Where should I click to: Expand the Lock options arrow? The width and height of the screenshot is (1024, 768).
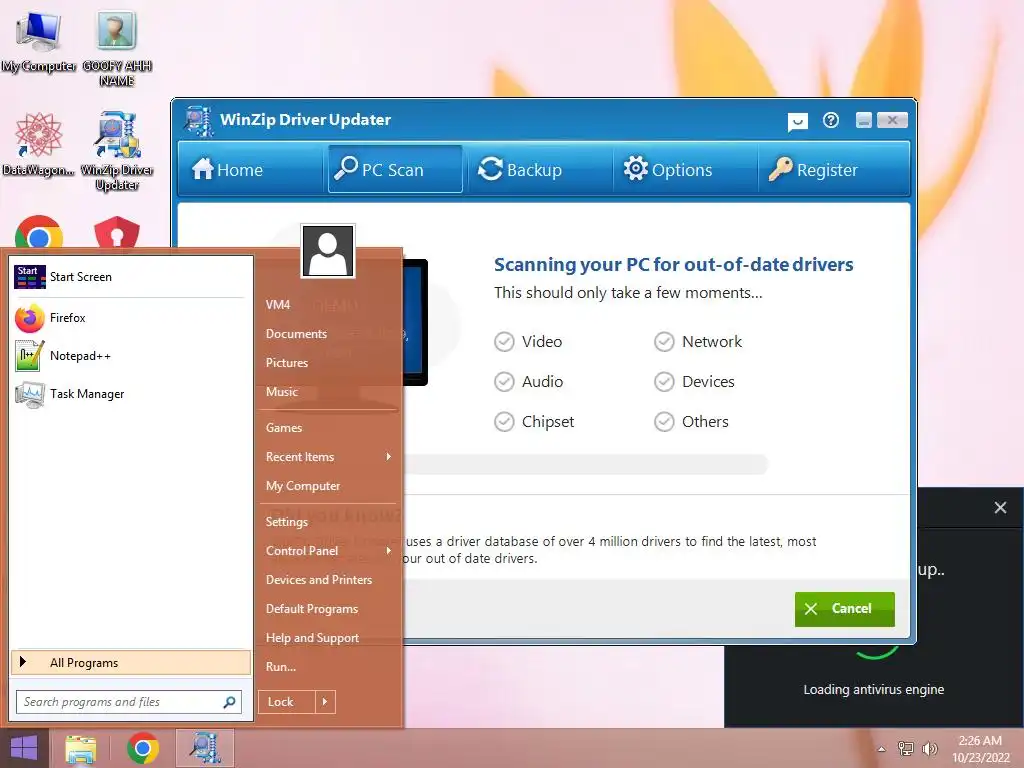(325, 702)
